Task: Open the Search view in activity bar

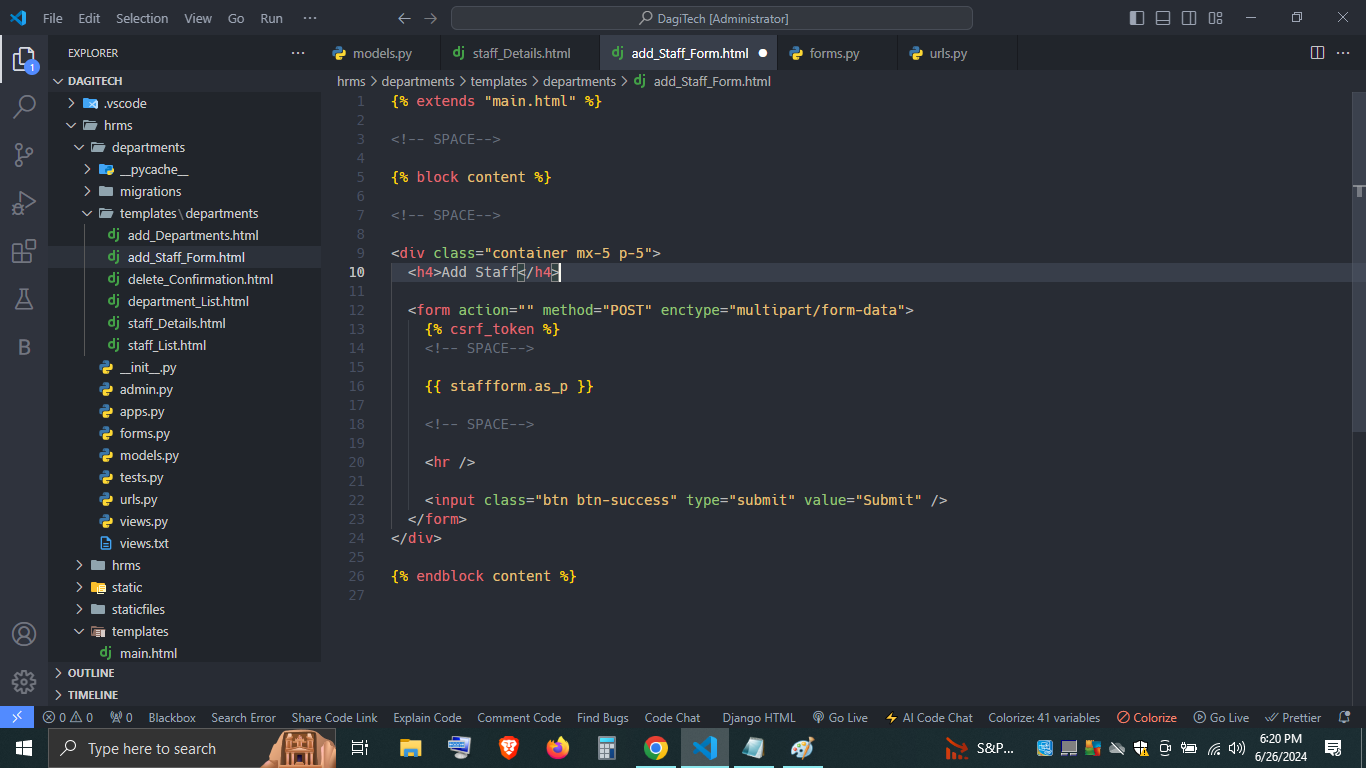Action: pos(24,106)
